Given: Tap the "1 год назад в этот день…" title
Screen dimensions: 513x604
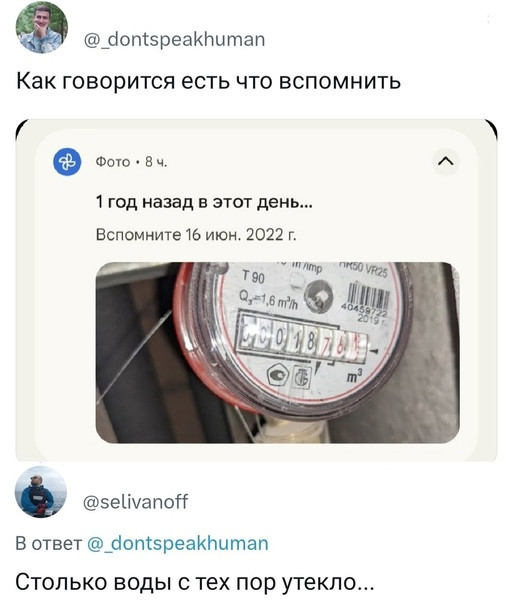Looking at the screenshot, I should click(204, 202).
